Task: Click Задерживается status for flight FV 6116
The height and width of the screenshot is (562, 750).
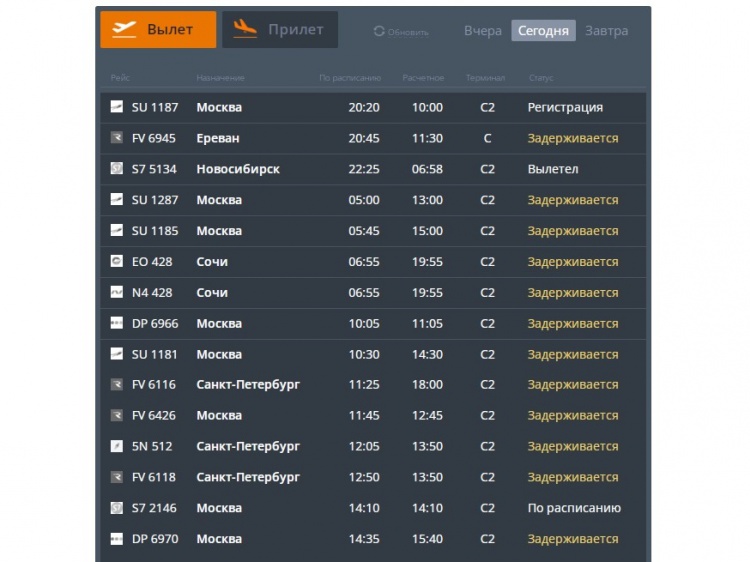Action: (x=573, y=385)
